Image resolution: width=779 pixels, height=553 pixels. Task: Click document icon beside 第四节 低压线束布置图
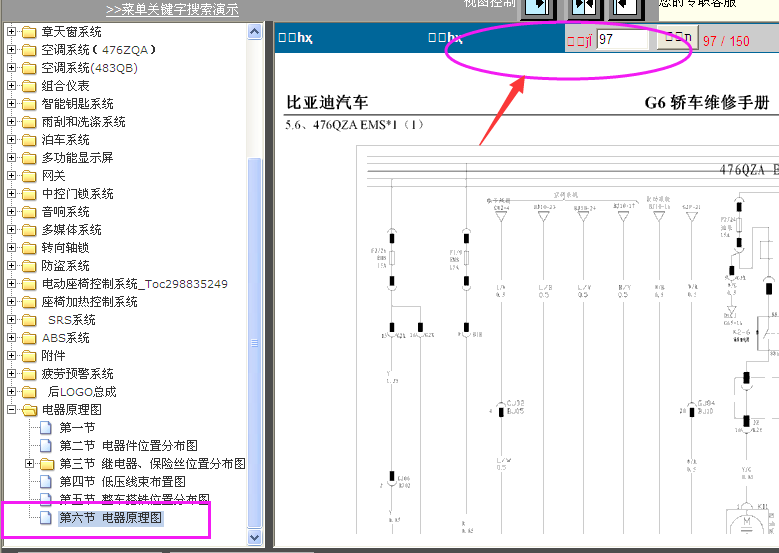[x=46, y=482]
